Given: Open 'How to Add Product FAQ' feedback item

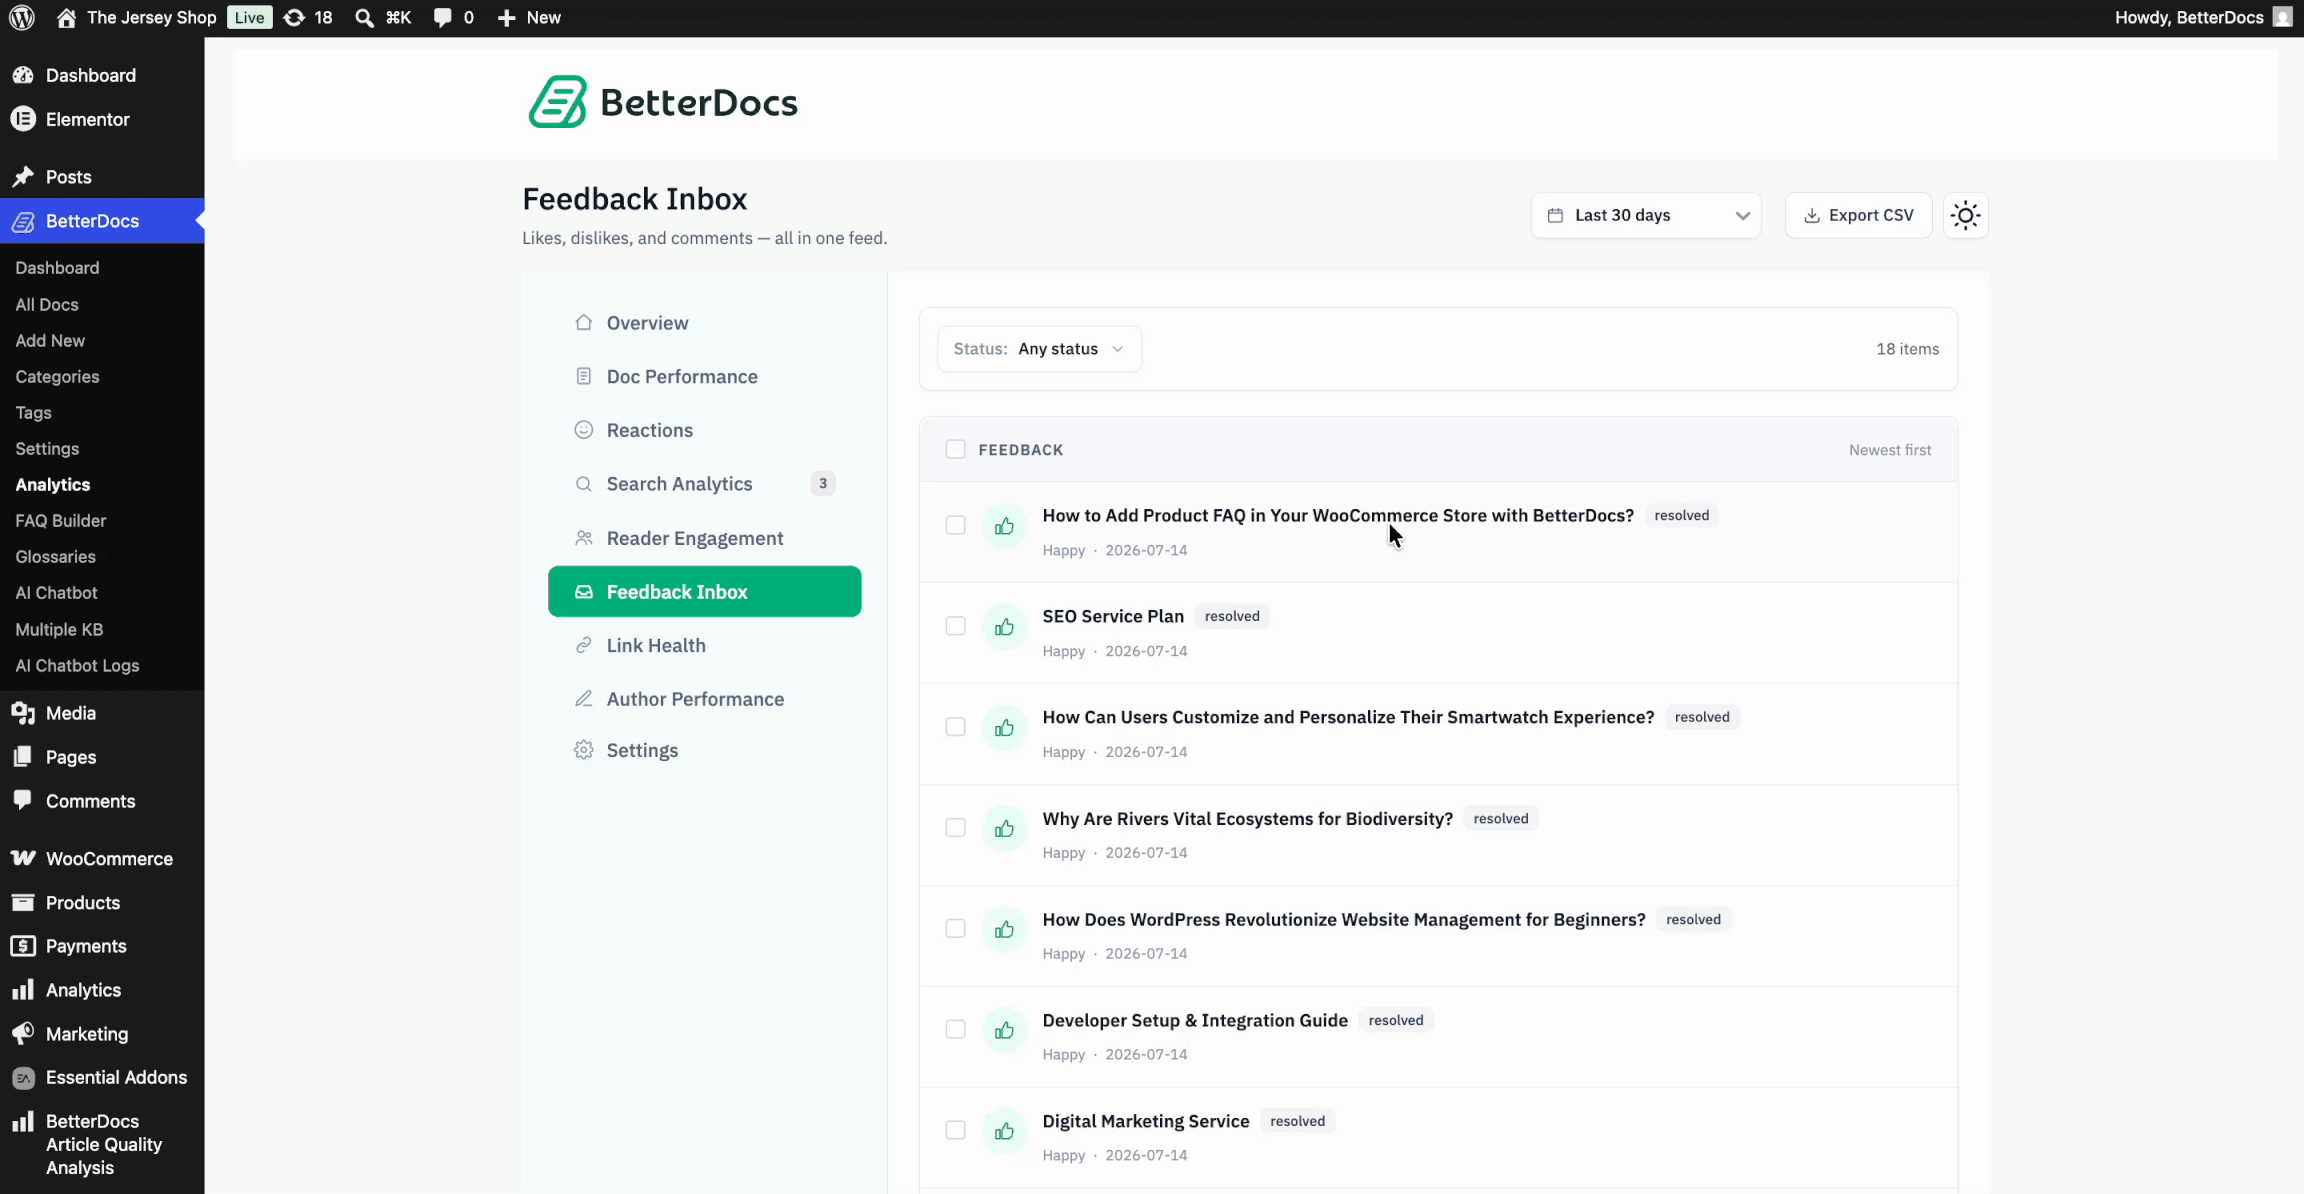Looking at the screenshot, I should click(1338, 515).
